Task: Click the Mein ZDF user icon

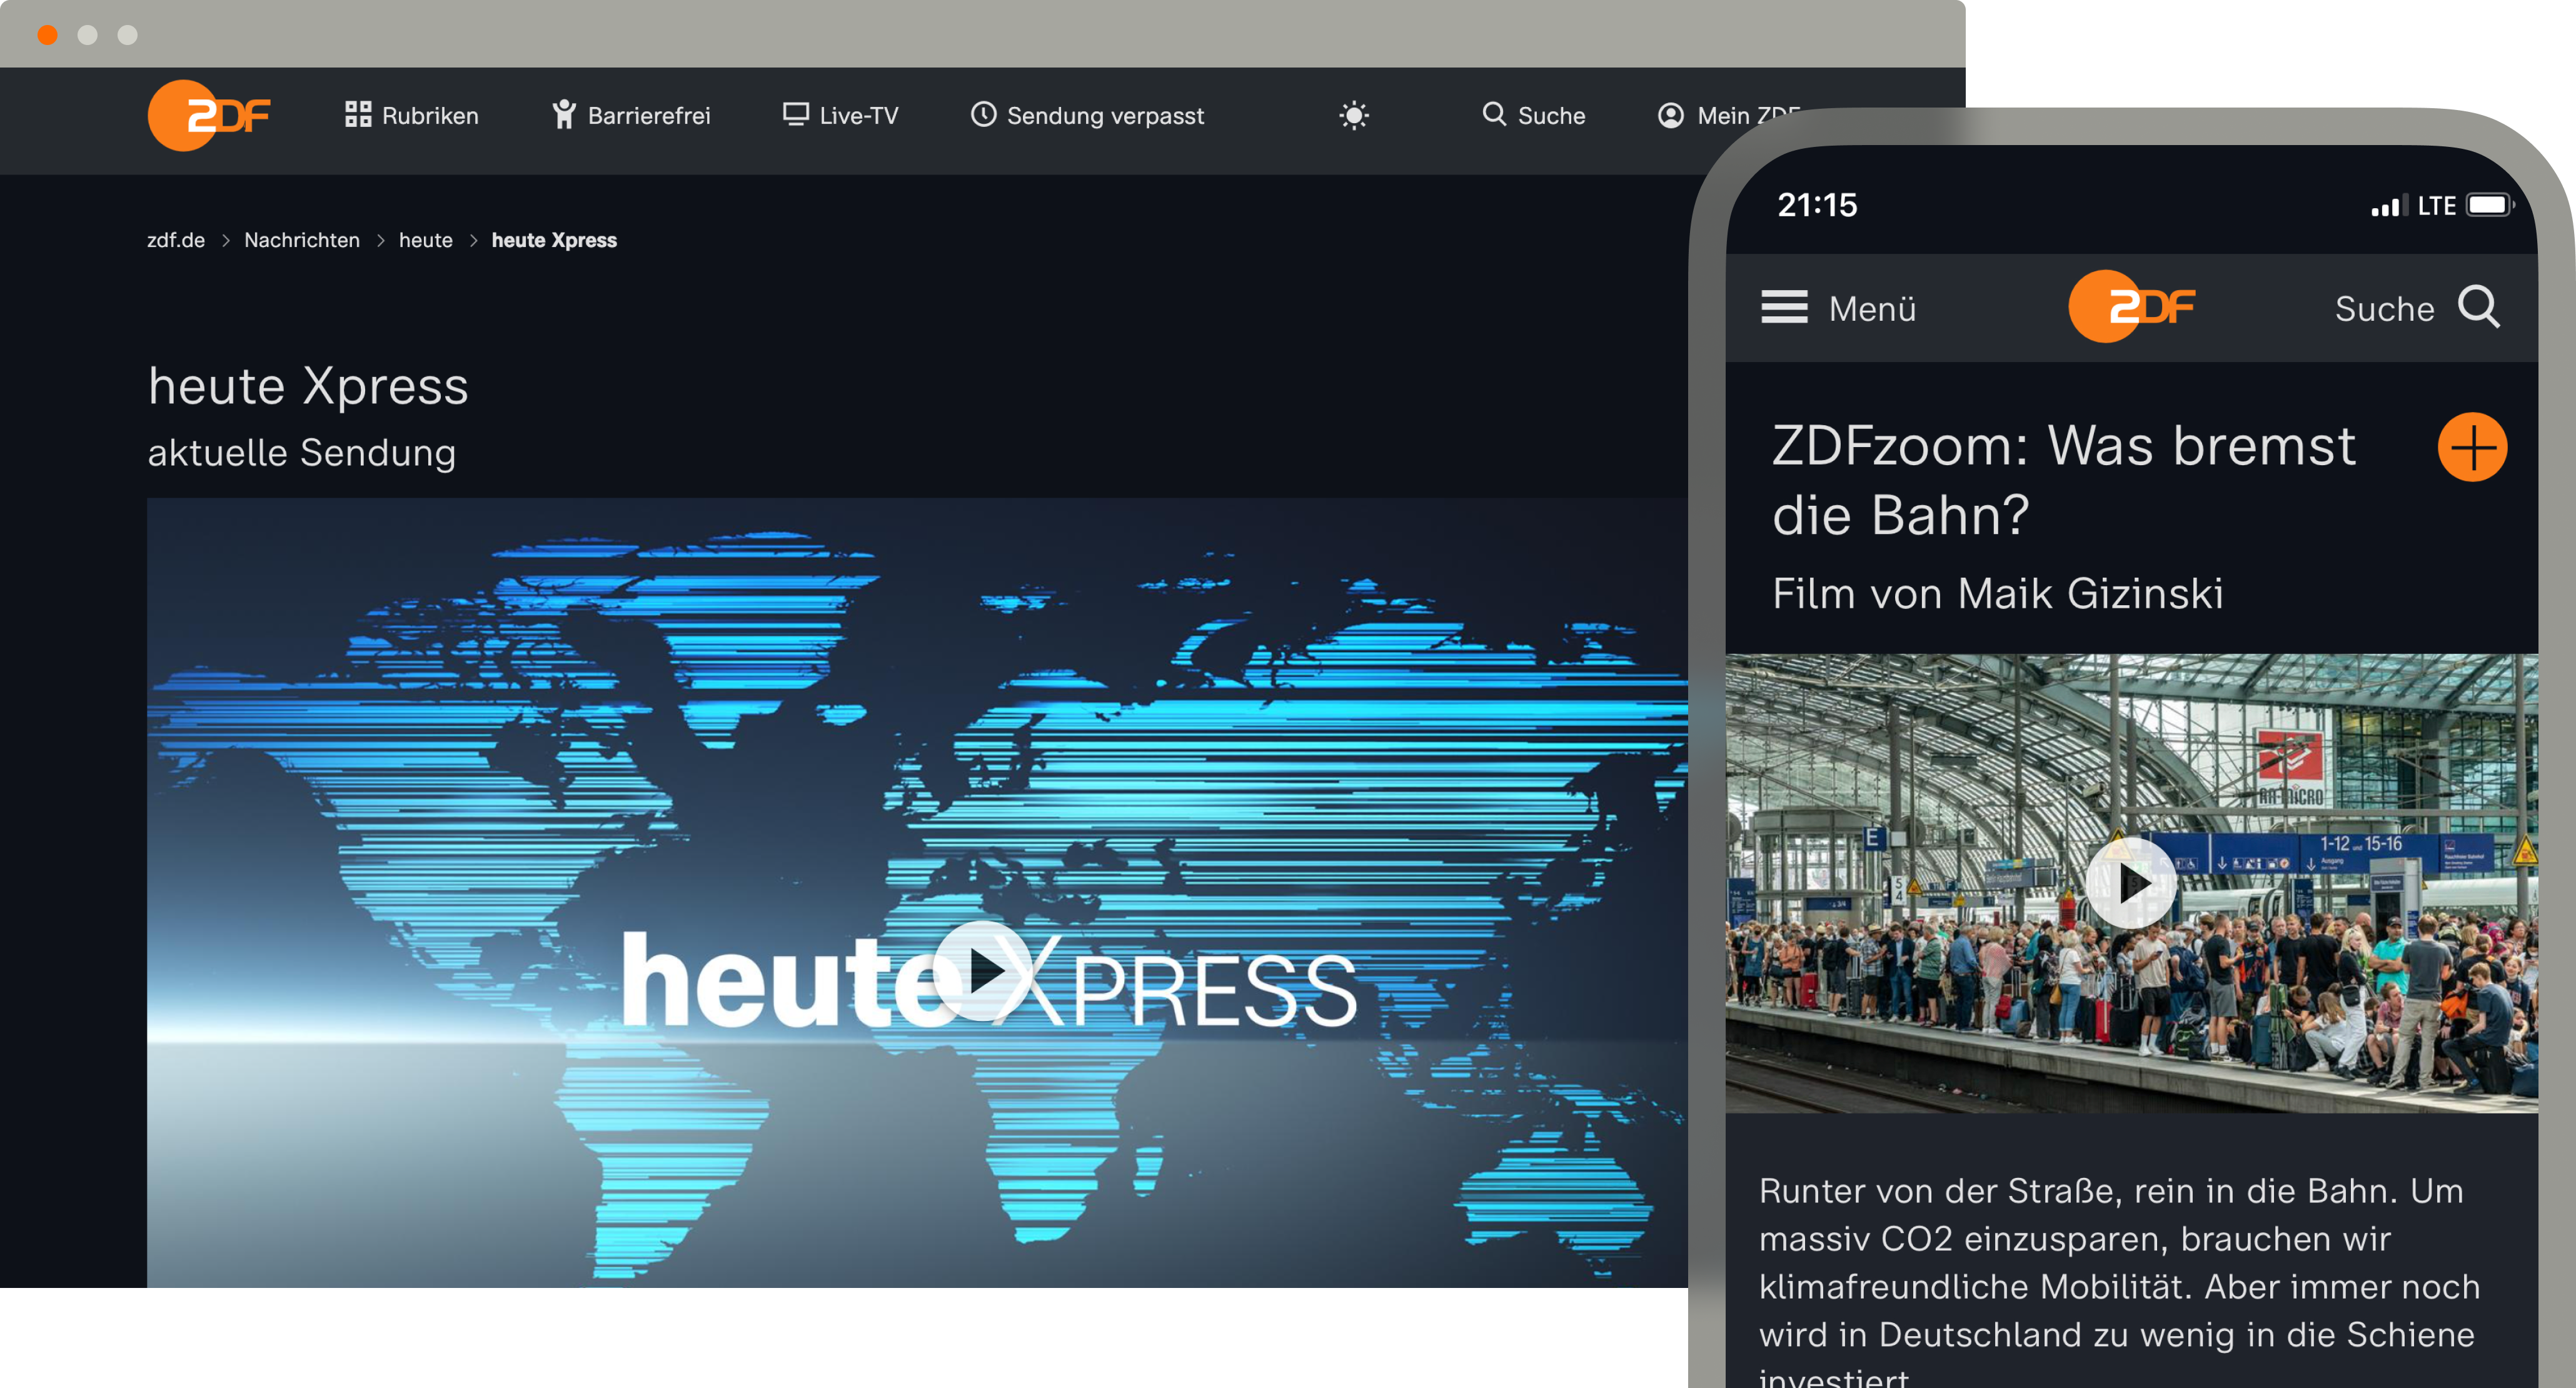Action: point(1670,116)
